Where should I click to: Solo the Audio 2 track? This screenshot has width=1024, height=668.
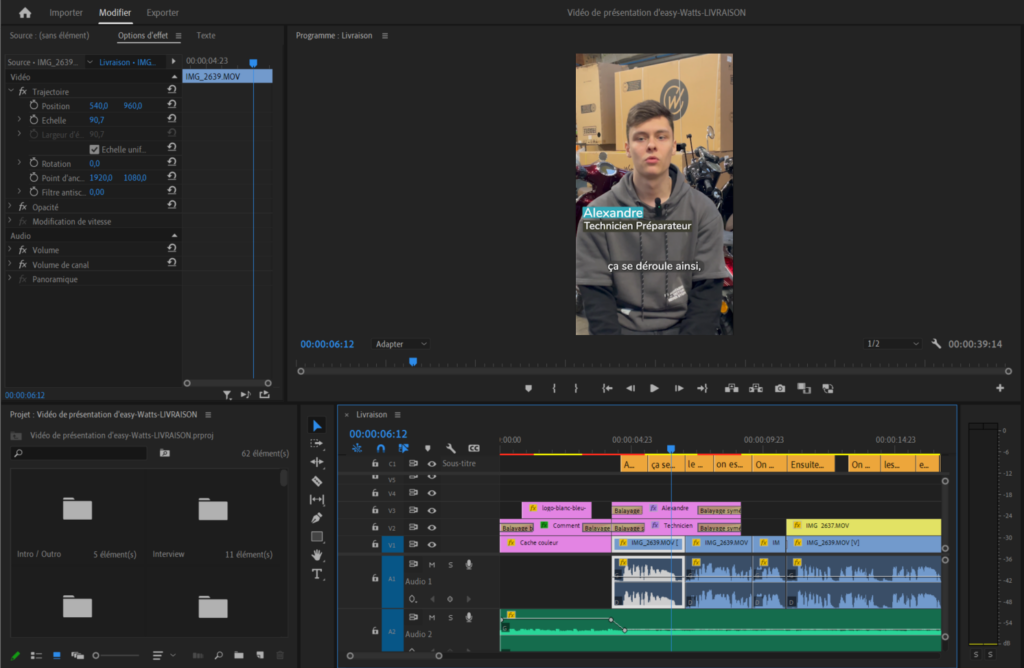click(450, 617)
